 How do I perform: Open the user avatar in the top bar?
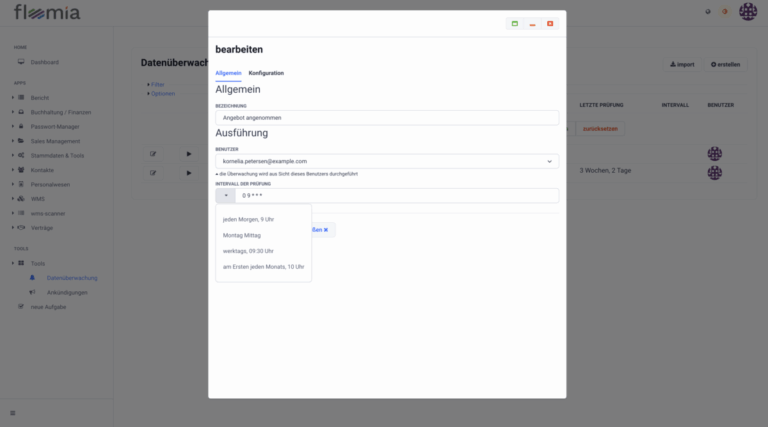pyautogui.click(x=748, y=12)
